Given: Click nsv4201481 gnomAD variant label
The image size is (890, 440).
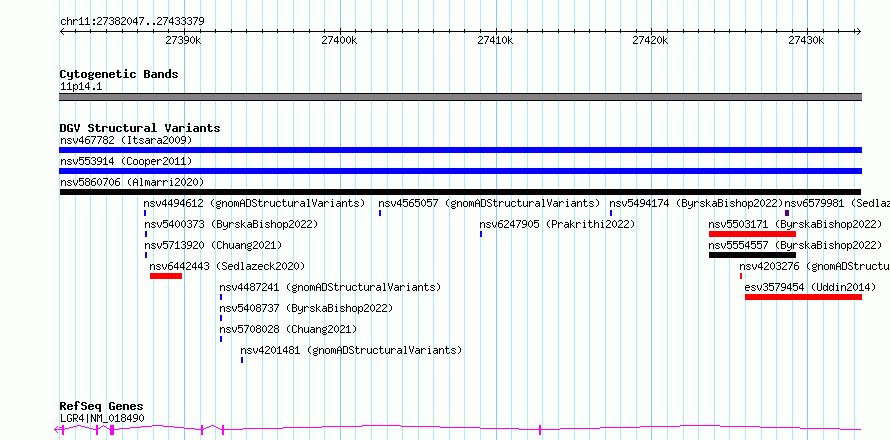Looking at the screenshot, I should click(x=351, y=350).
